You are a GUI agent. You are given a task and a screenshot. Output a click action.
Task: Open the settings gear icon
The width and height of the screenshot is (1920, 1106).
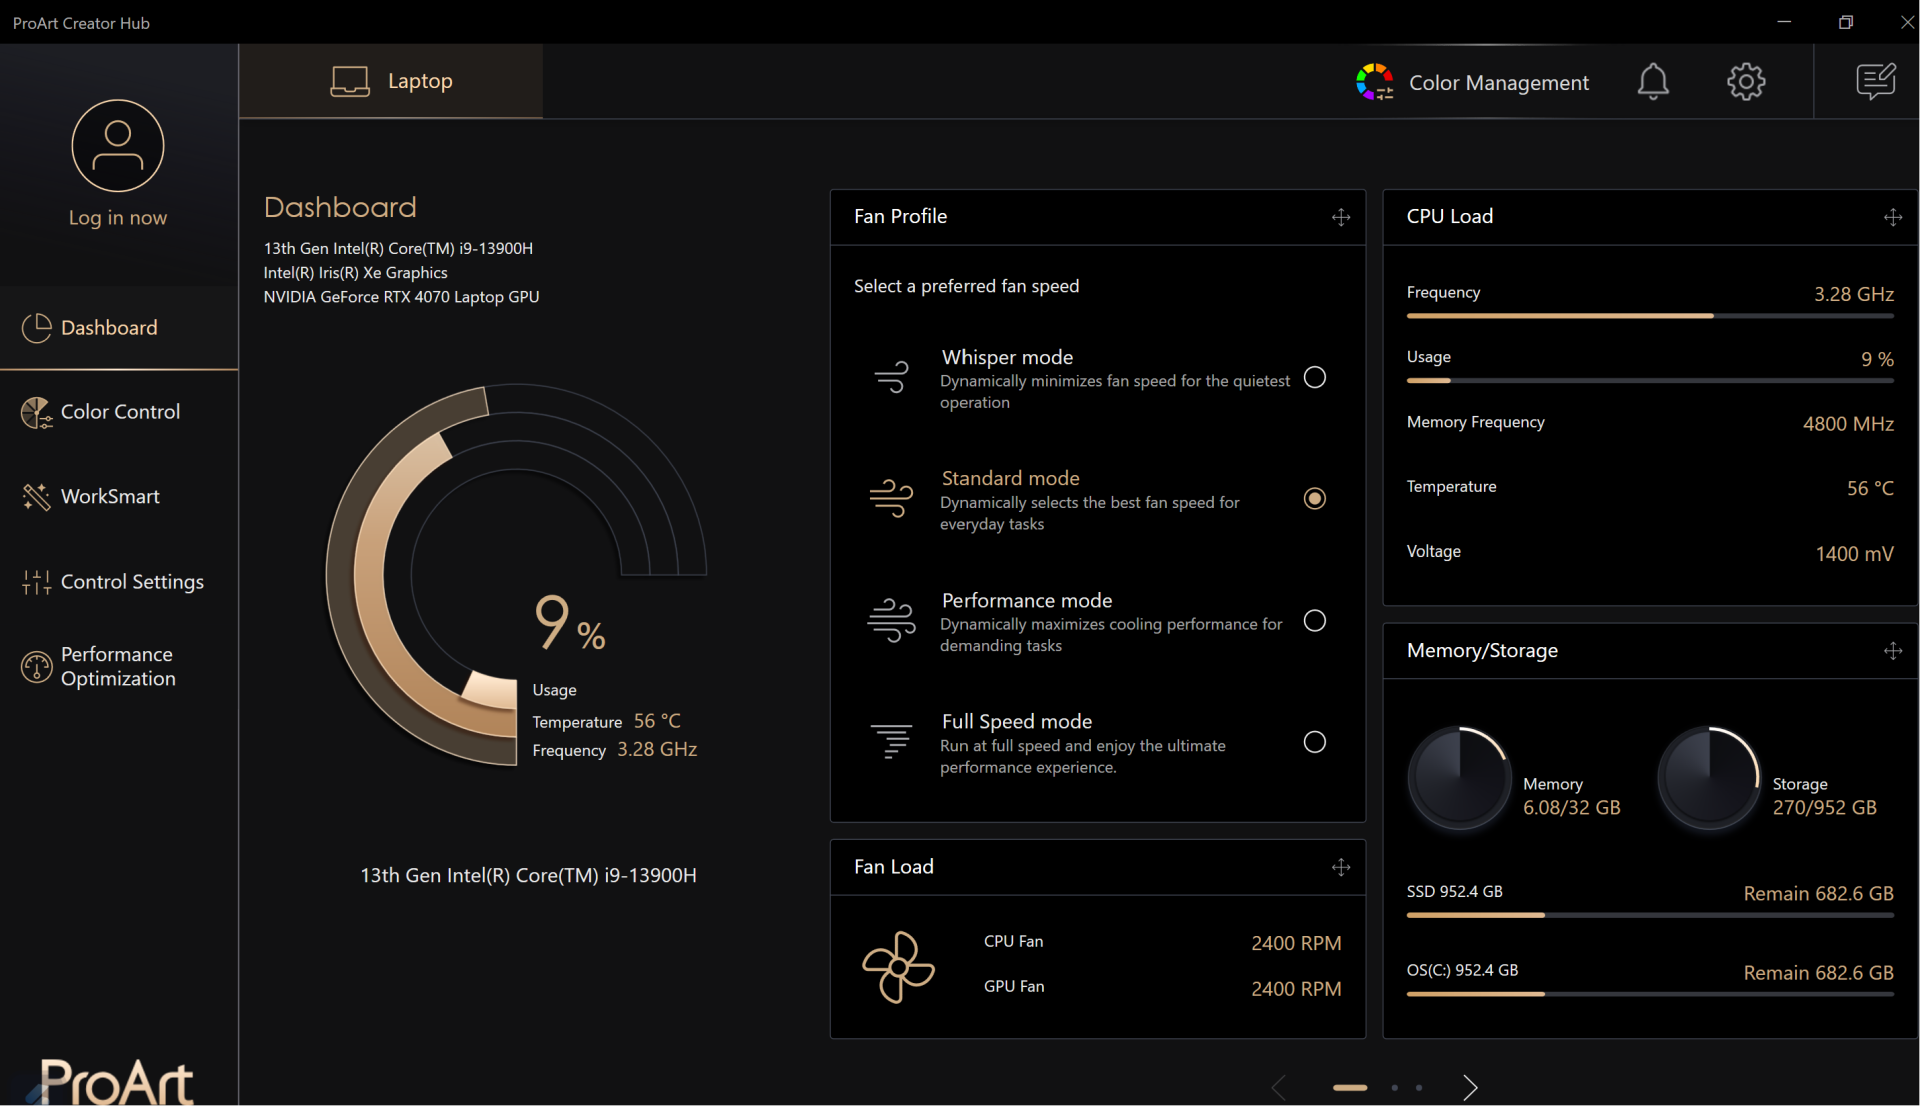[x=1746, y=82]
